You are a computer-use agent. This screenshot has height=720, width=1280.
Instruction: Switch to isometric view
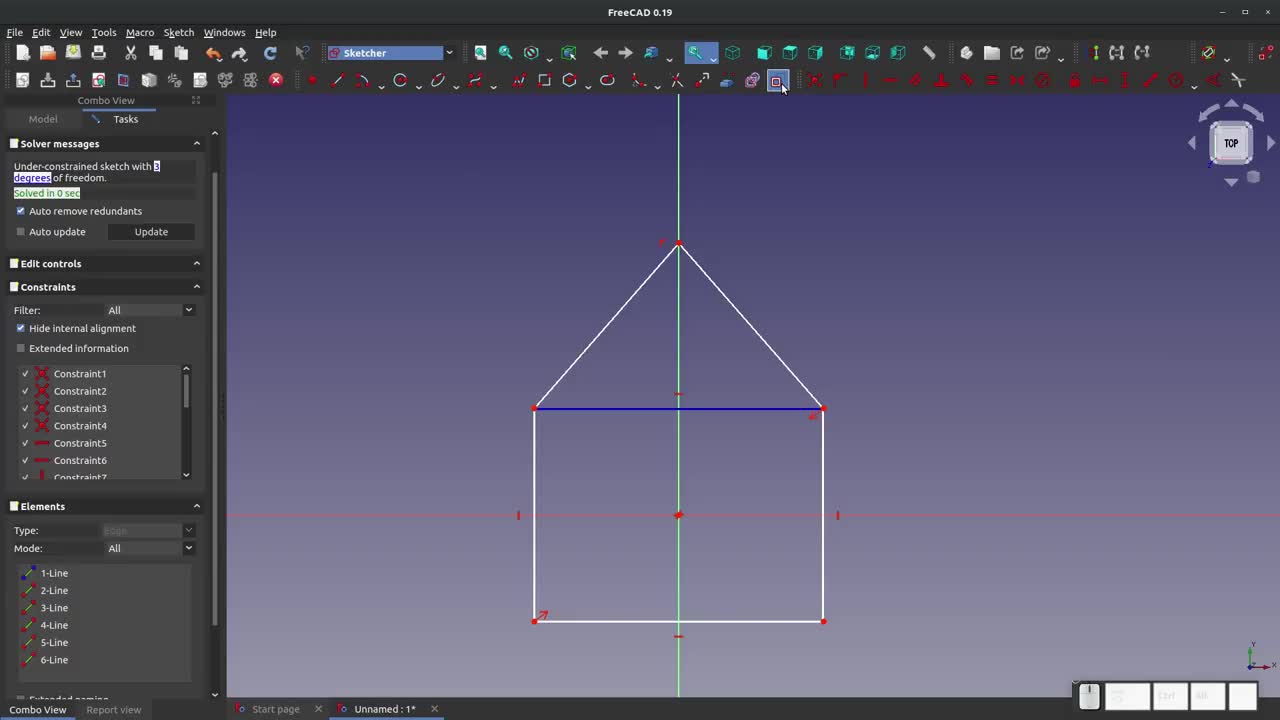tap(732, 53)
